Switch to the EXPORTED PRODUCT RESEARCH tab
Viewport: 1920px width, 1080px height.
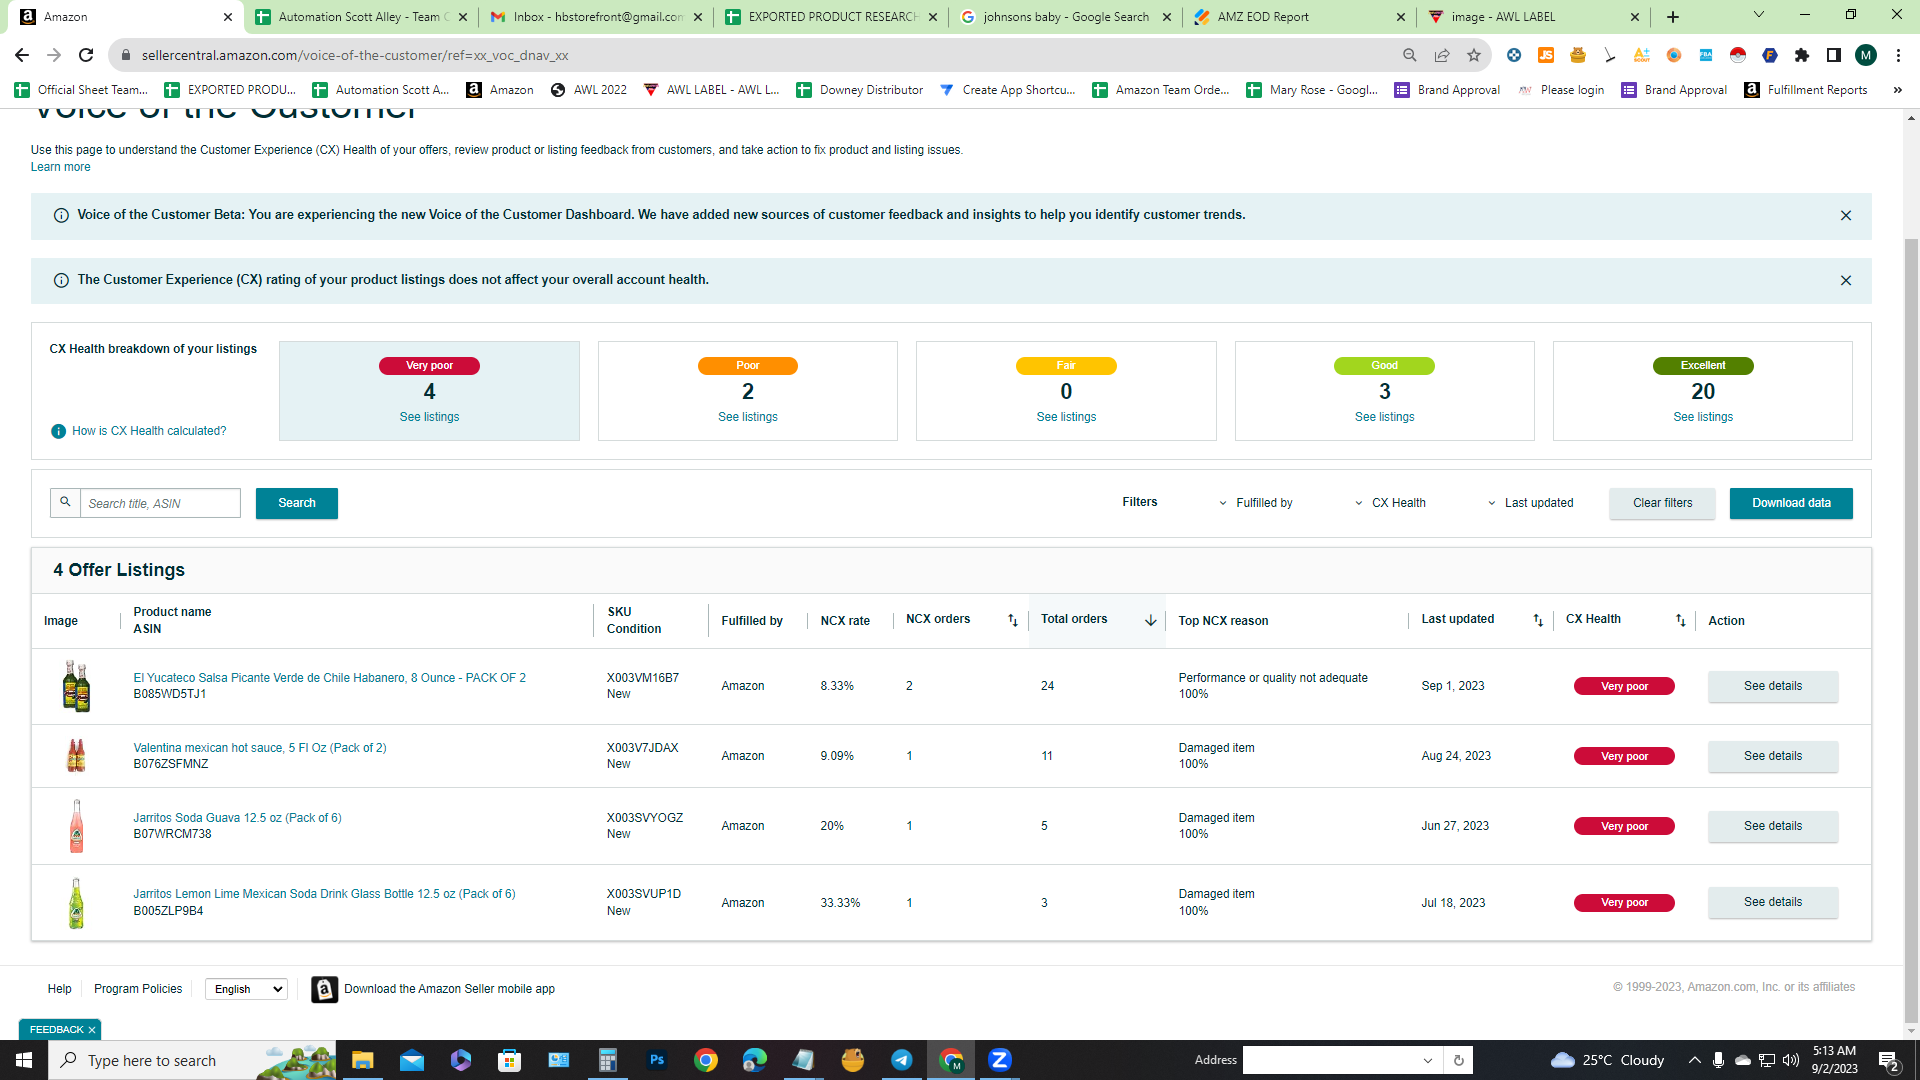[x=831, y=17]
